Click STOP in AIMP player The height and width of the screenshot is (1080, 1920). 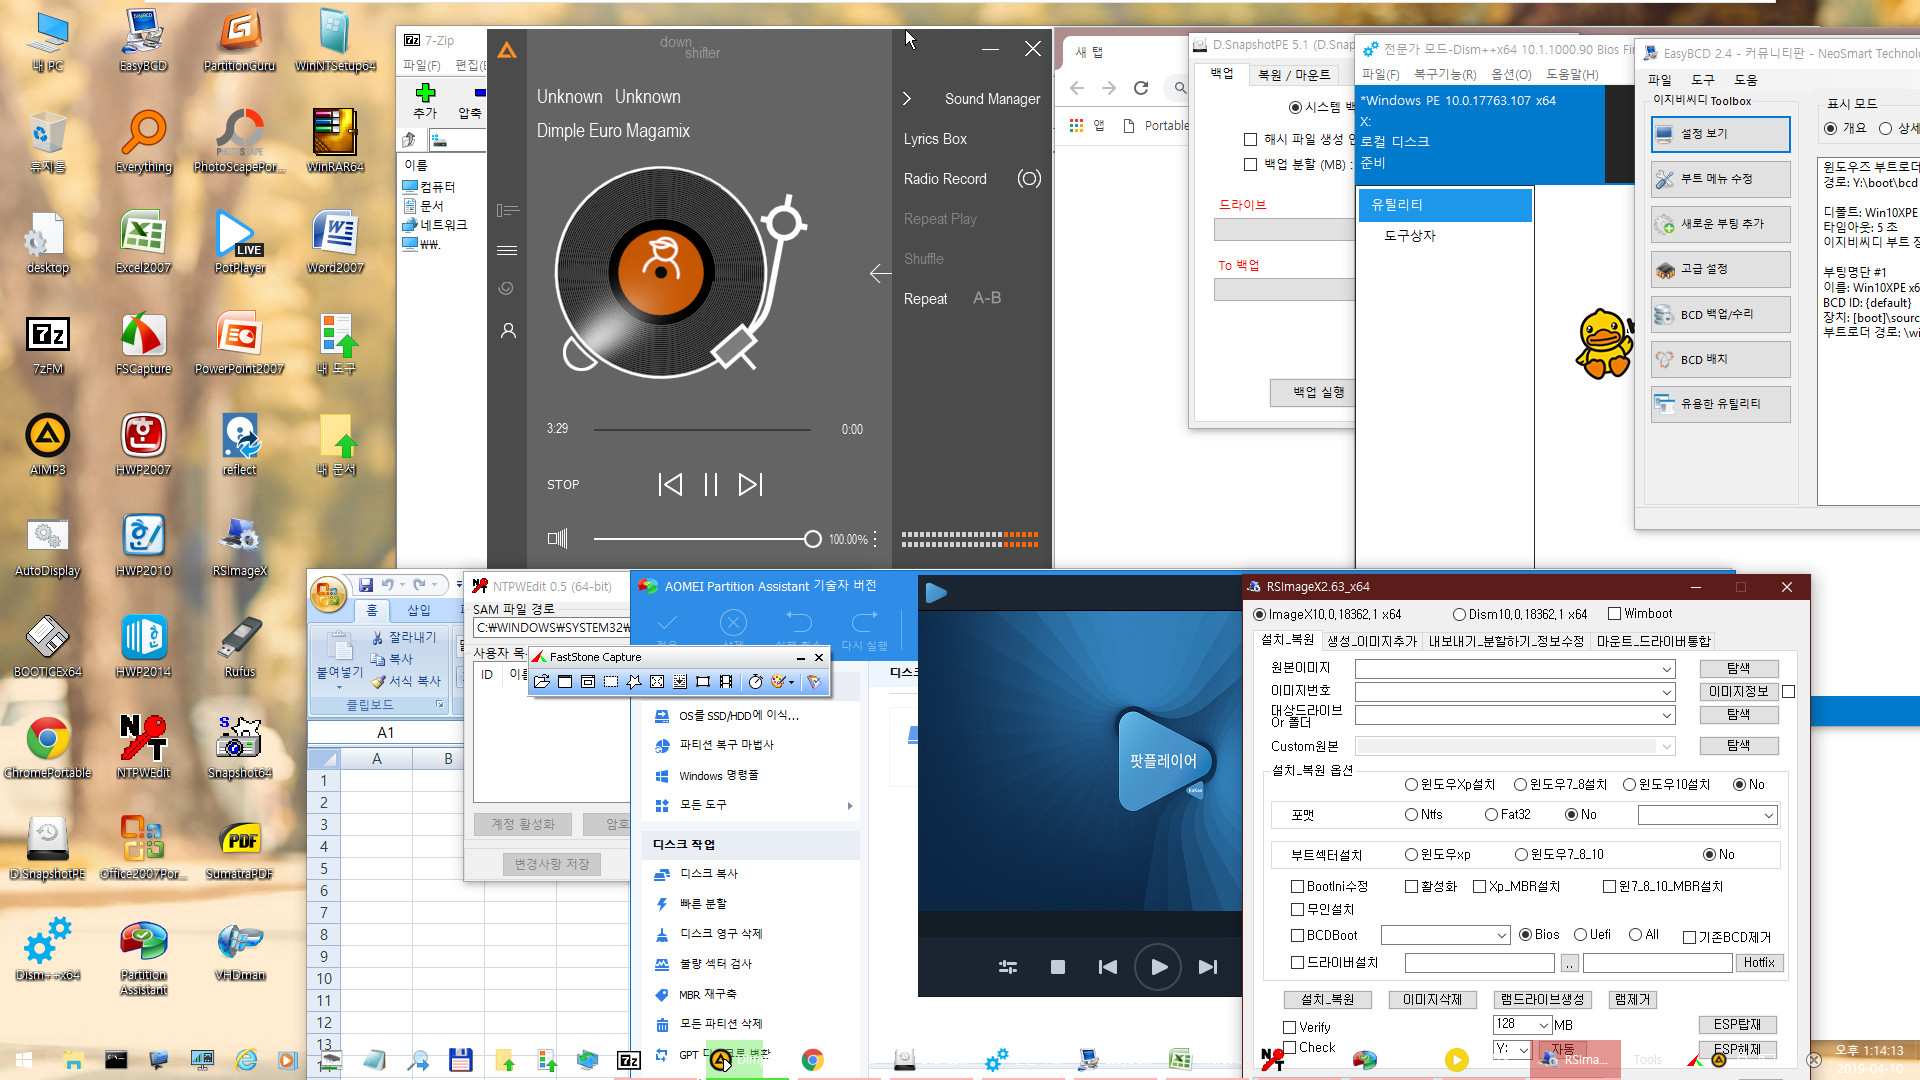click(x=563, y=484)
